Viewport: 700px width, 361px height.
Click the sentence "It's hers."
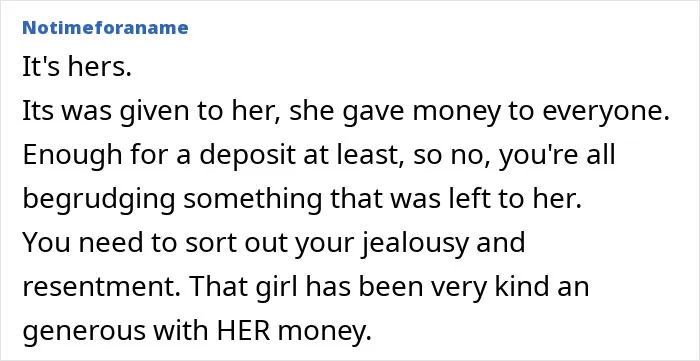coord(77,68)
